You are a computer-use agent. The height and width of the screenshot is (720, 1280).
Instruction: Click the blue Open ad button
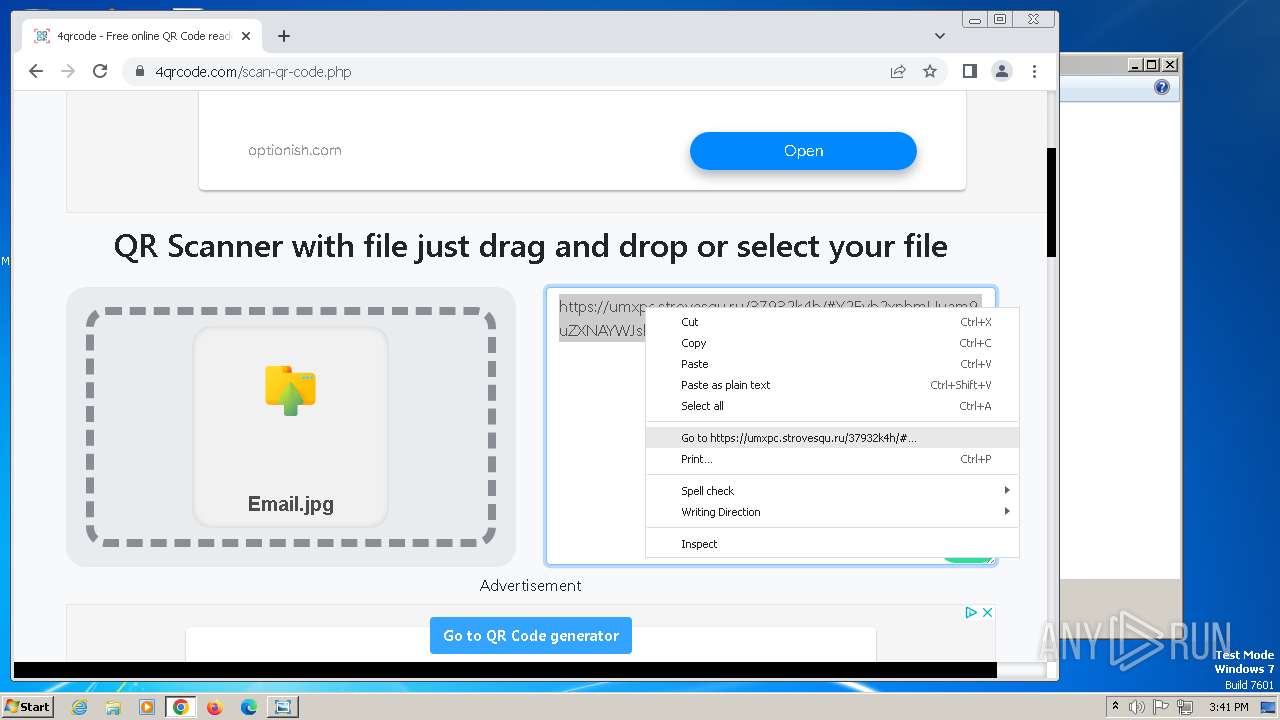click(x=803, y=151)
